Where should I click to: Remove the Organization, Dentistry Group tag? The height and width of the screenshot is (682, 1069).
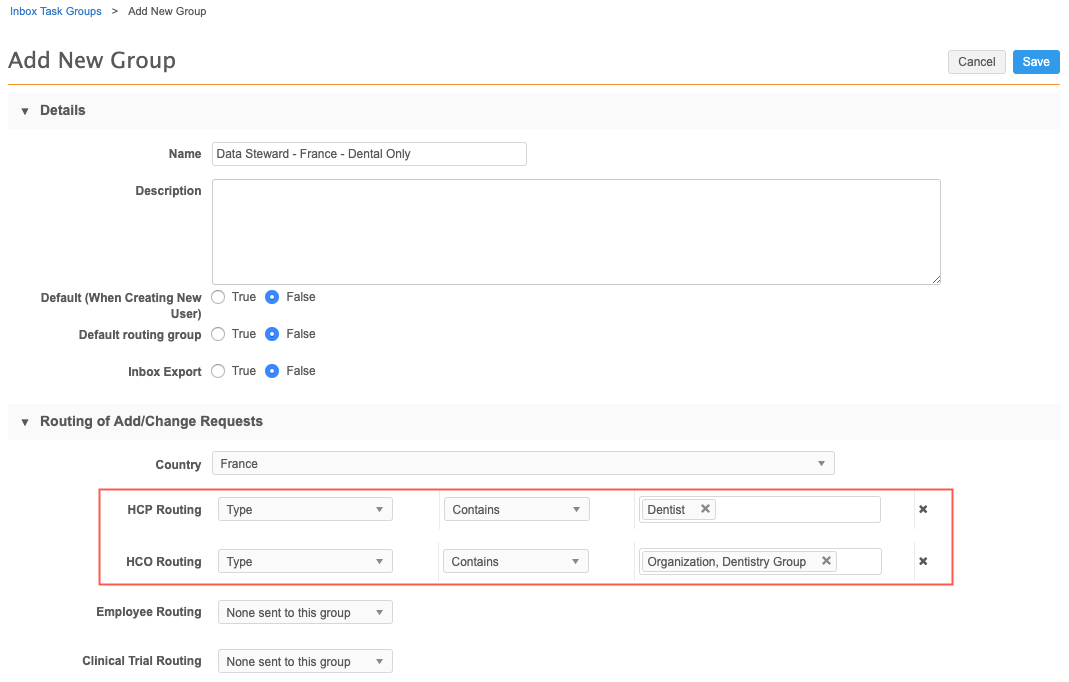[826, 561]
